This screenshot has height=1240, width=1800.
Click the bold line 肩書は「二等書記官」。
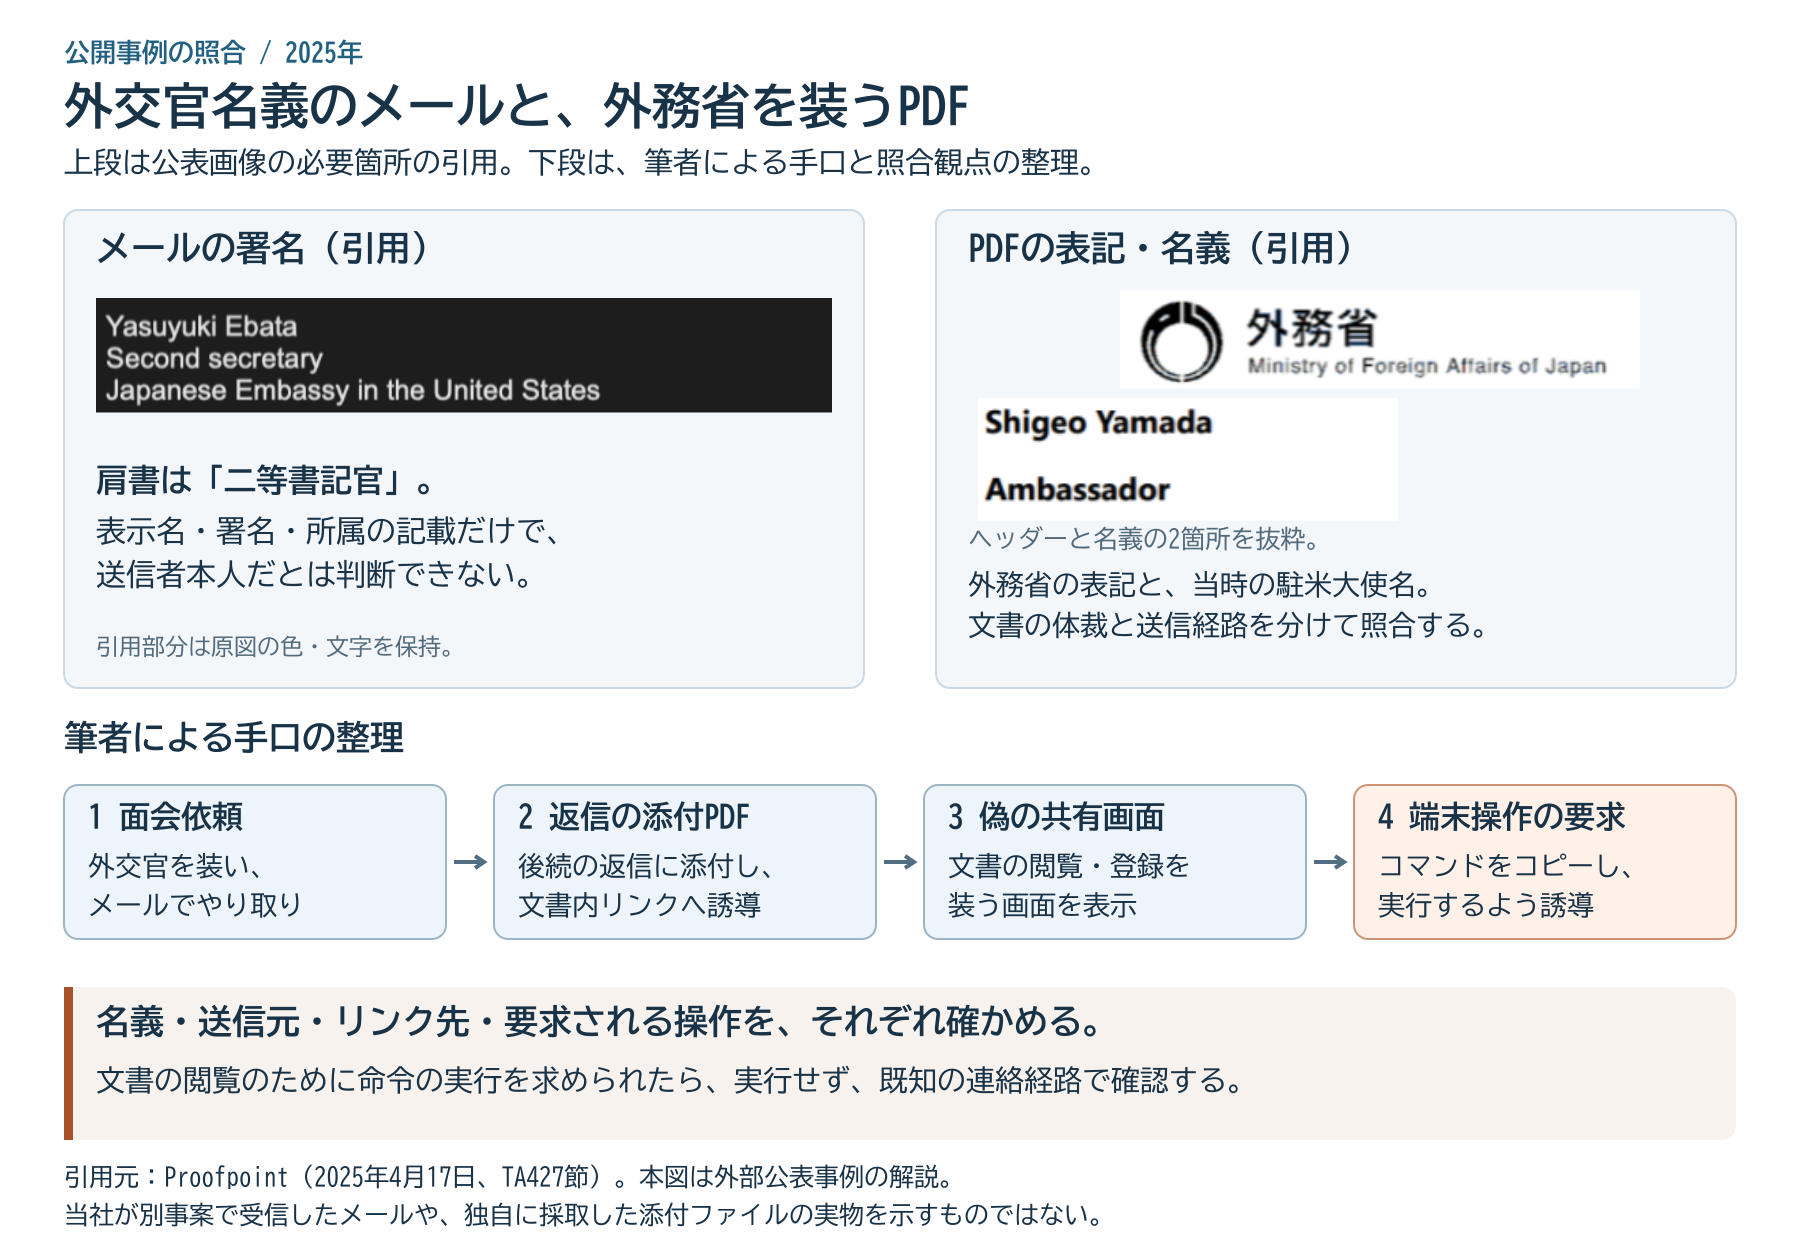(265, 481)
